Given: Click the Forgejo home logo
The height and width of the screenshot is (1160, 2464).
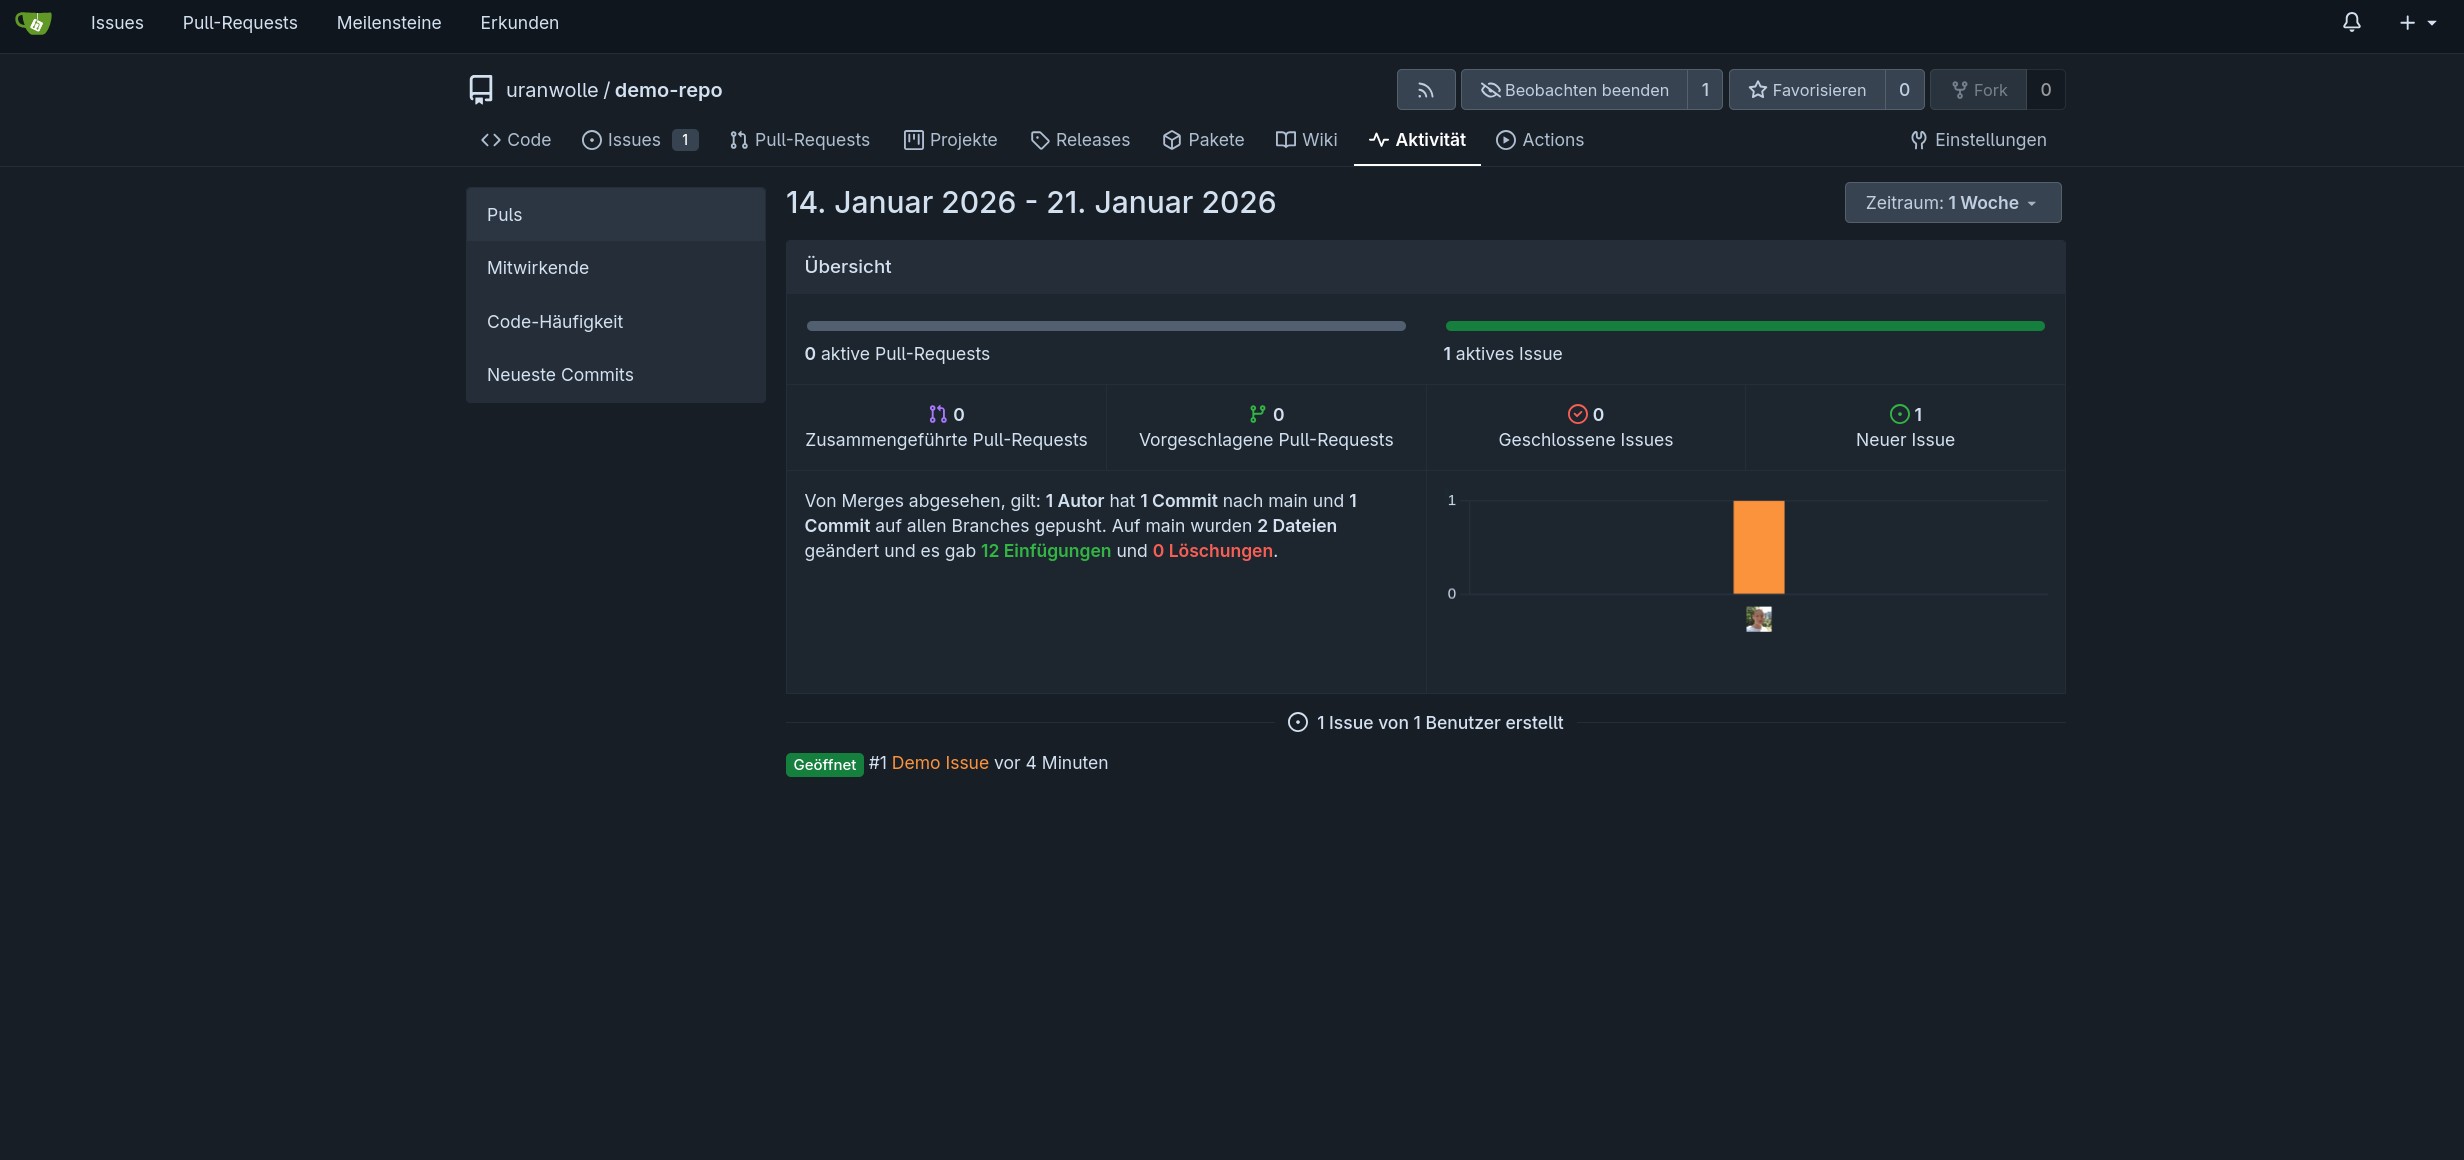Looking at the screenshot, I should tap(33, 23).
